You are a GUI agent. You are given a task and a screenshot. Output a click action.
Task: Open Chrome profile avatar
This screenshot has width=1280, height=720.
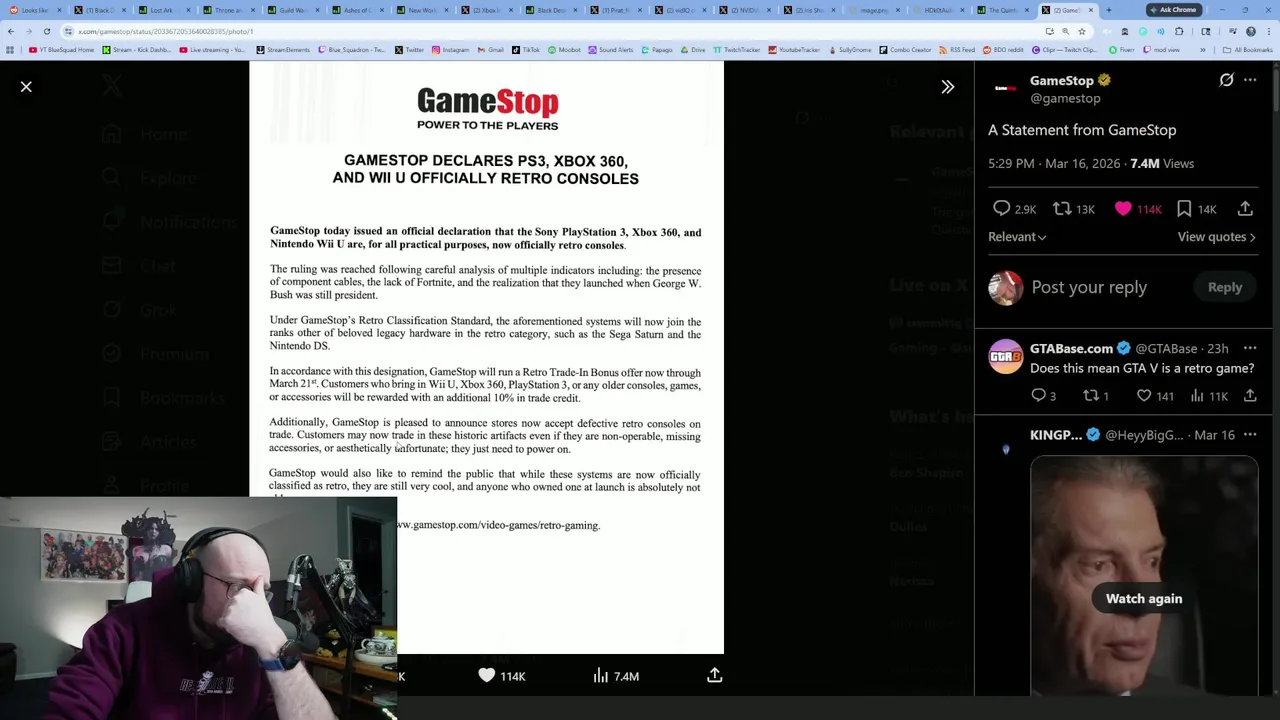click(x=1251, y=31)
